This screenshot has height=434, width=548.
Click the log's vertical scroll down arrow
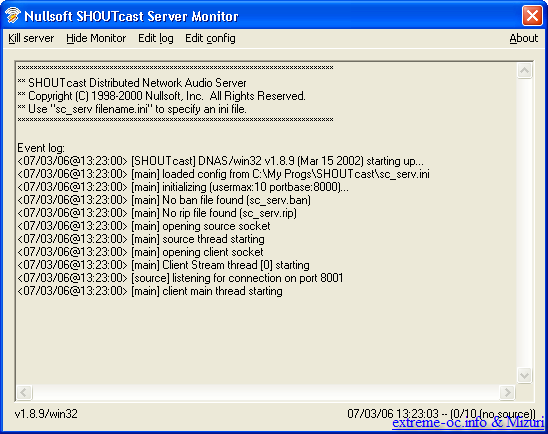tap(524, 376)
